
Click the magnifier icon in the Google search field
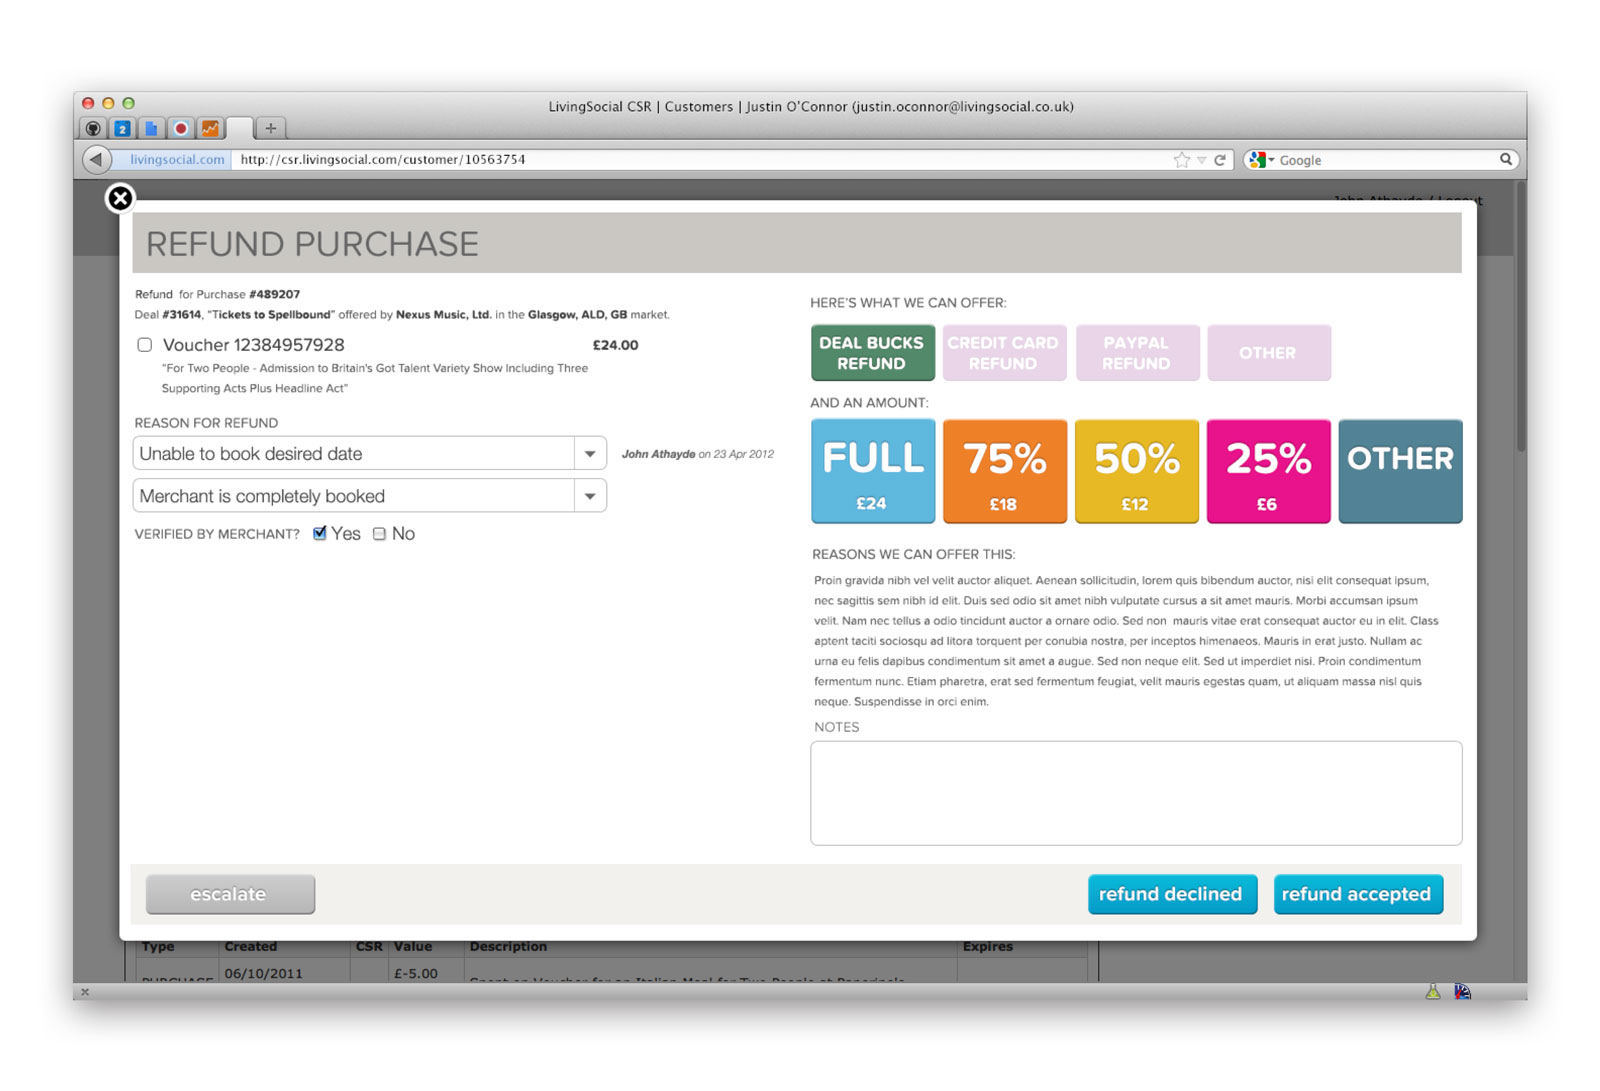click(1507, 159)
